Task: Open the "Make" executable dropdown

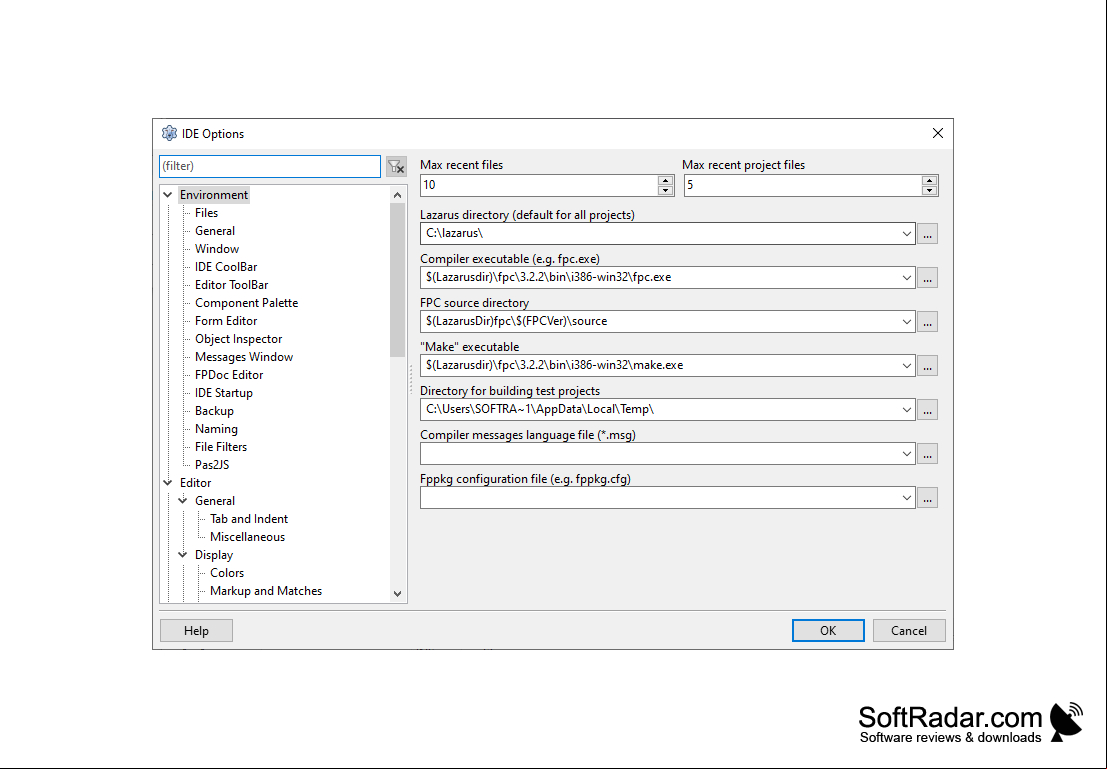Action: 906,366
